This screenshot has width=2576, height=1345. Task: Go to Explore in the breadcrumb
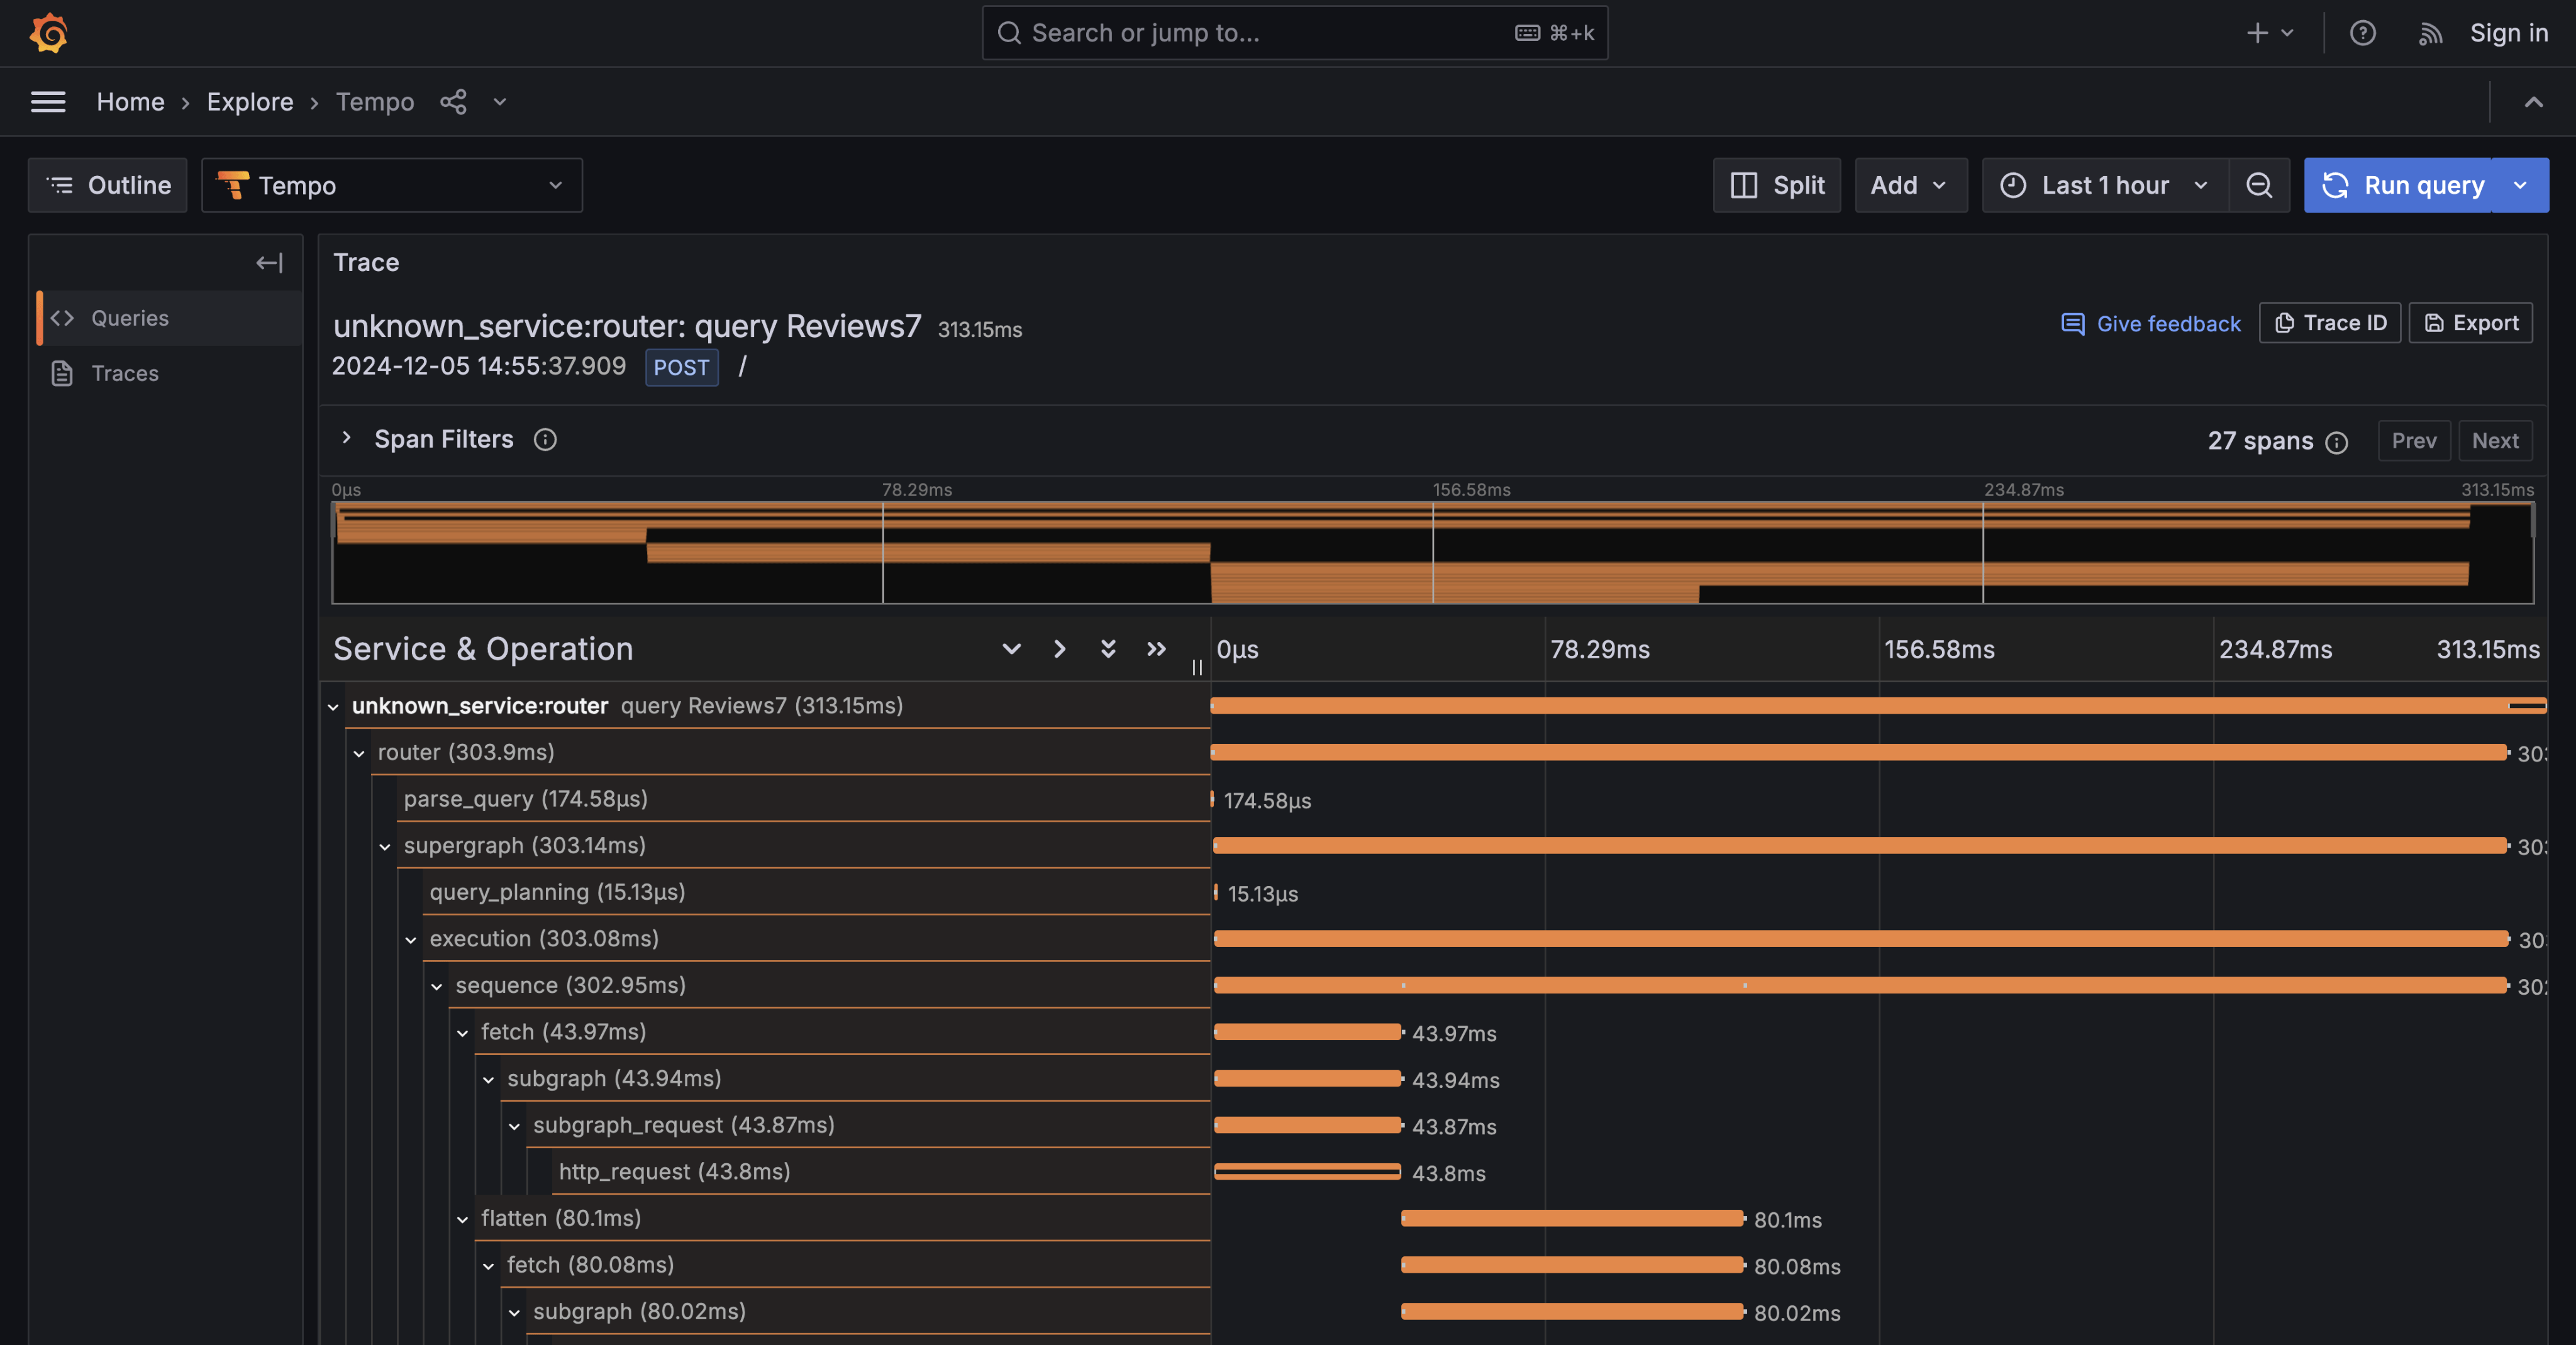pos(250,101)
